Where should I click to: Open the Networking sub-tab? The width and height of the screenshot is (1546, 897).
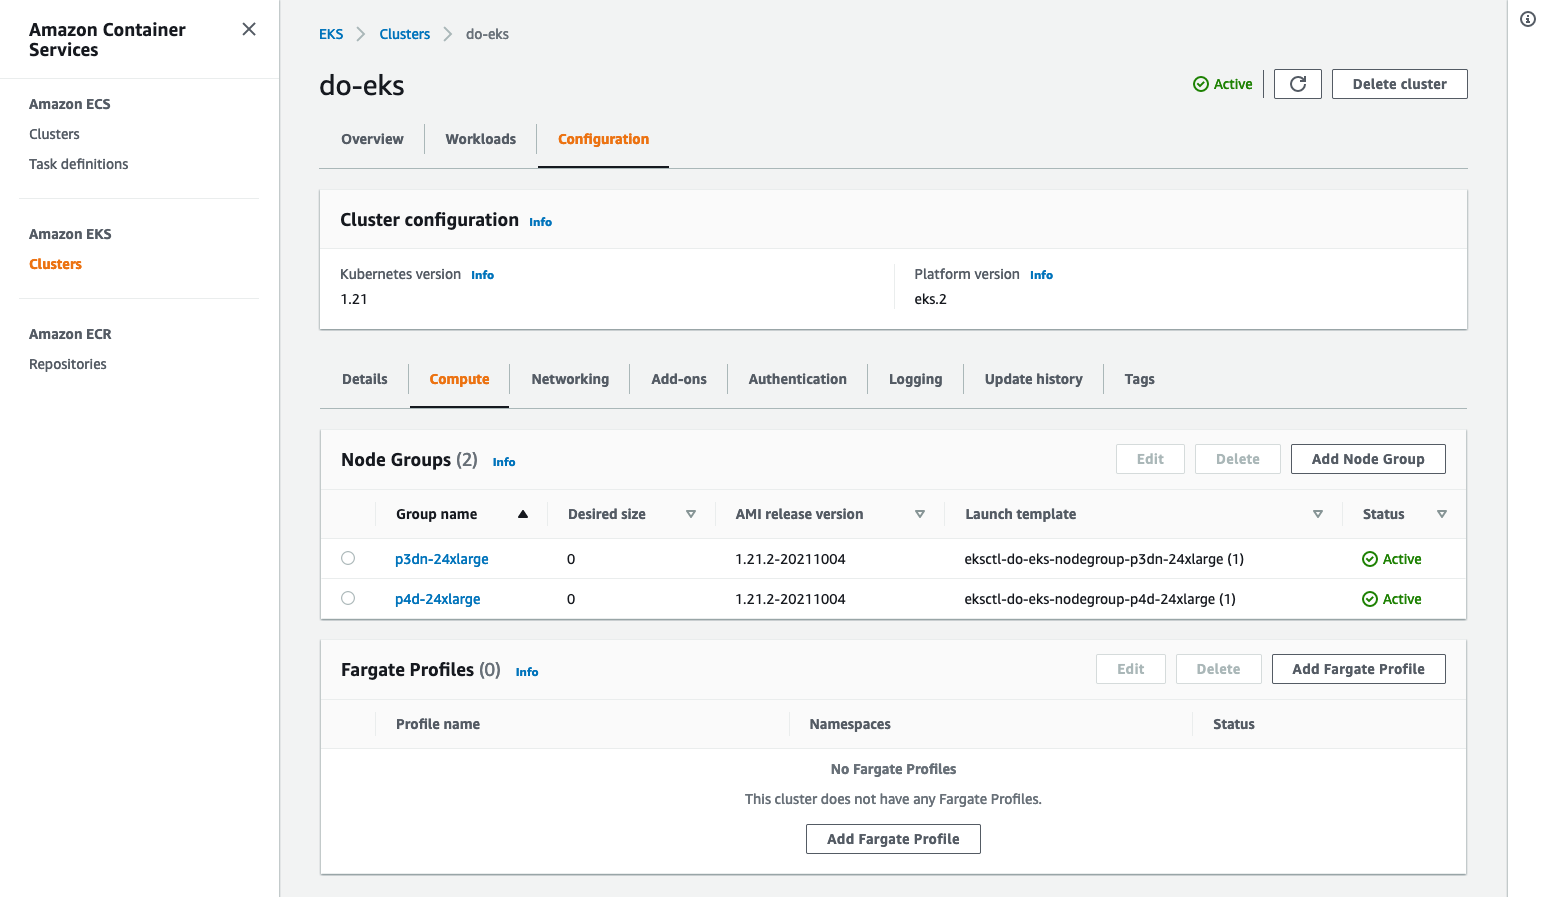570,379
